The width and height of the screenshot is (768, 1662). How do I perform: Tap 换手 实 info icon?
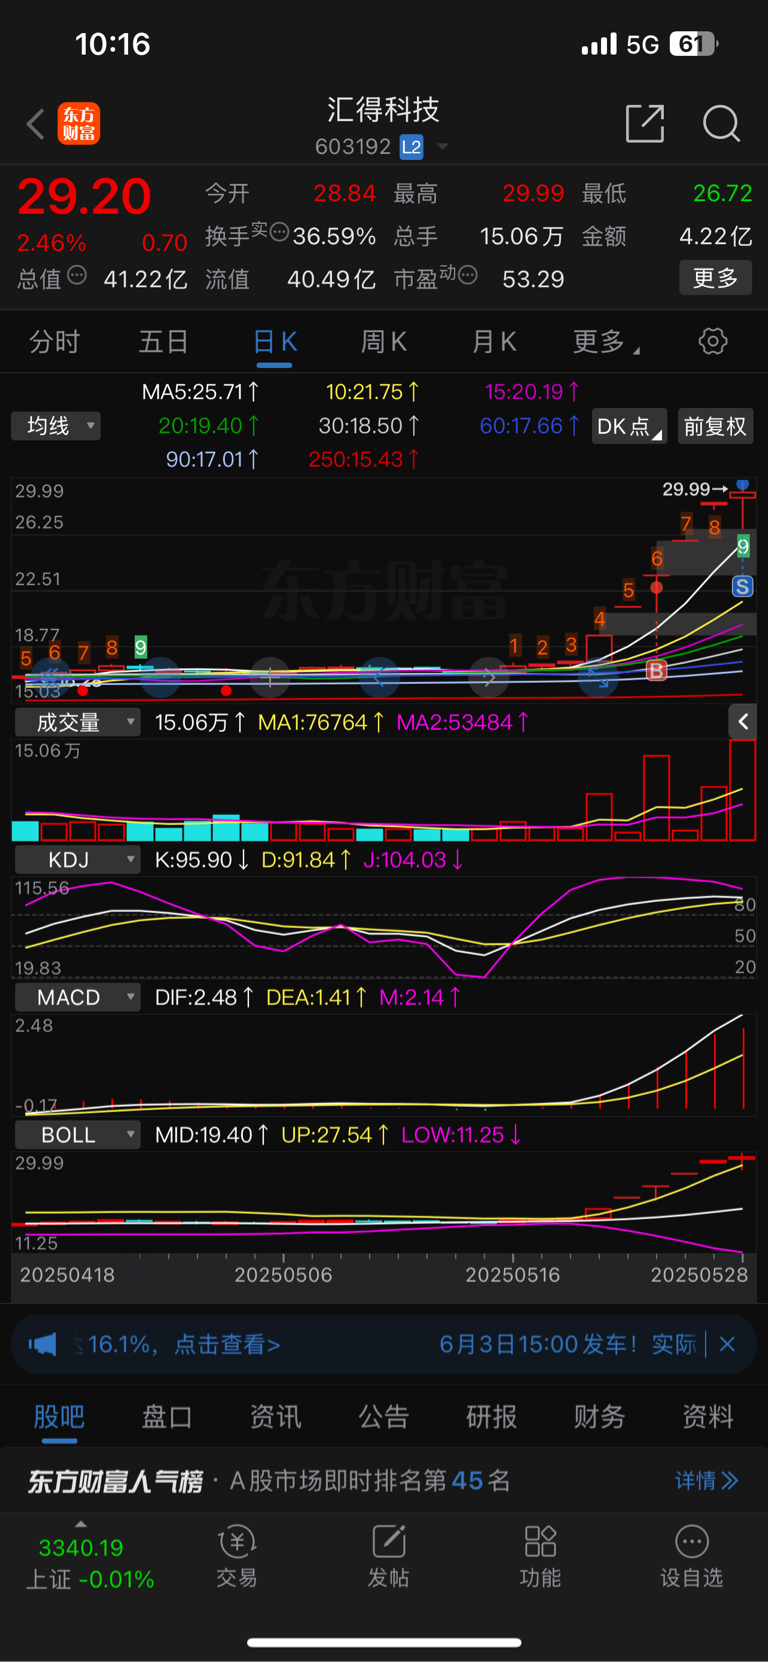tap(280, 232)
